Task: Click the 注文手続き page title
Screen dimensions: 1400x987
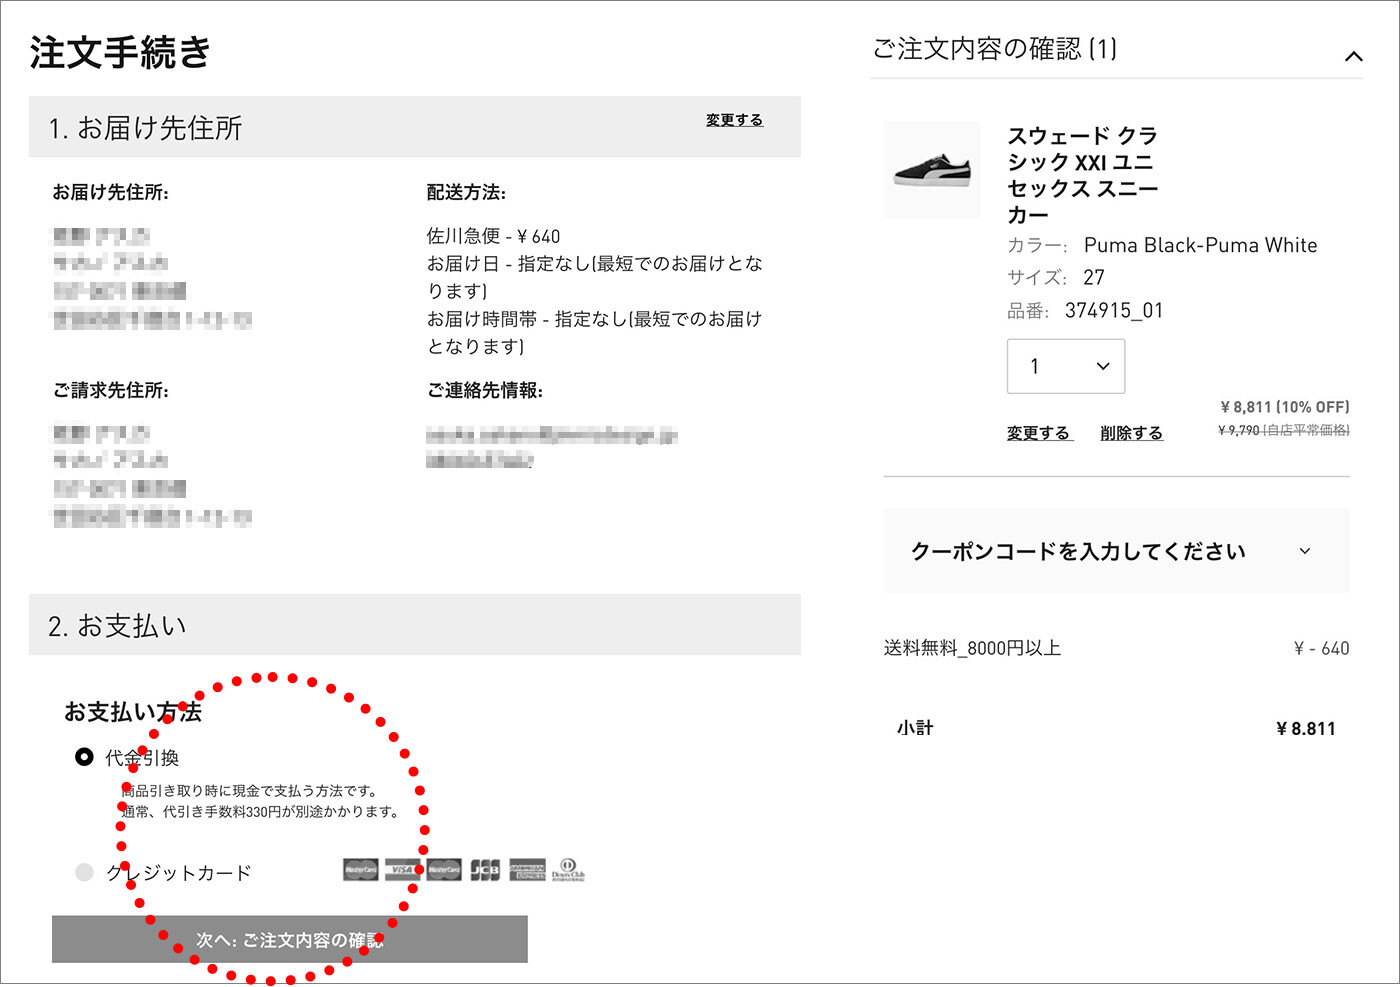Action: (120, 52)
